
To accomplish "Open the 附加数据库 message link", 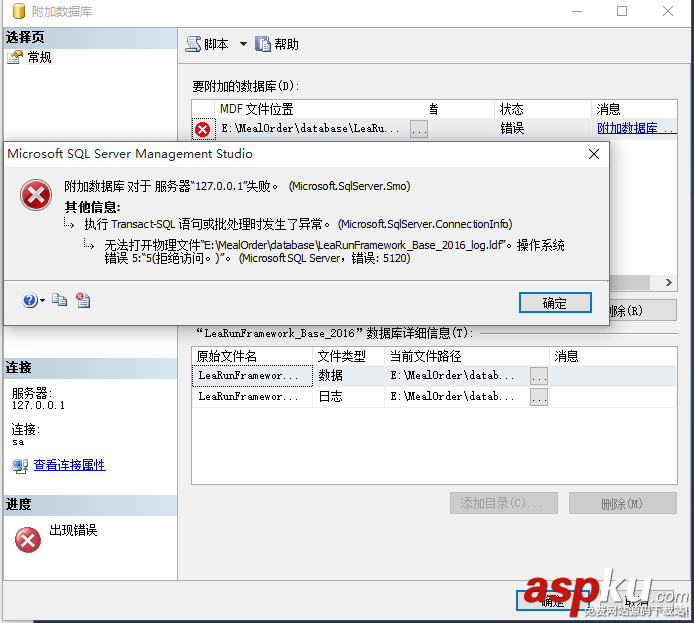I will pyautogui.click(x=636, y=128).
